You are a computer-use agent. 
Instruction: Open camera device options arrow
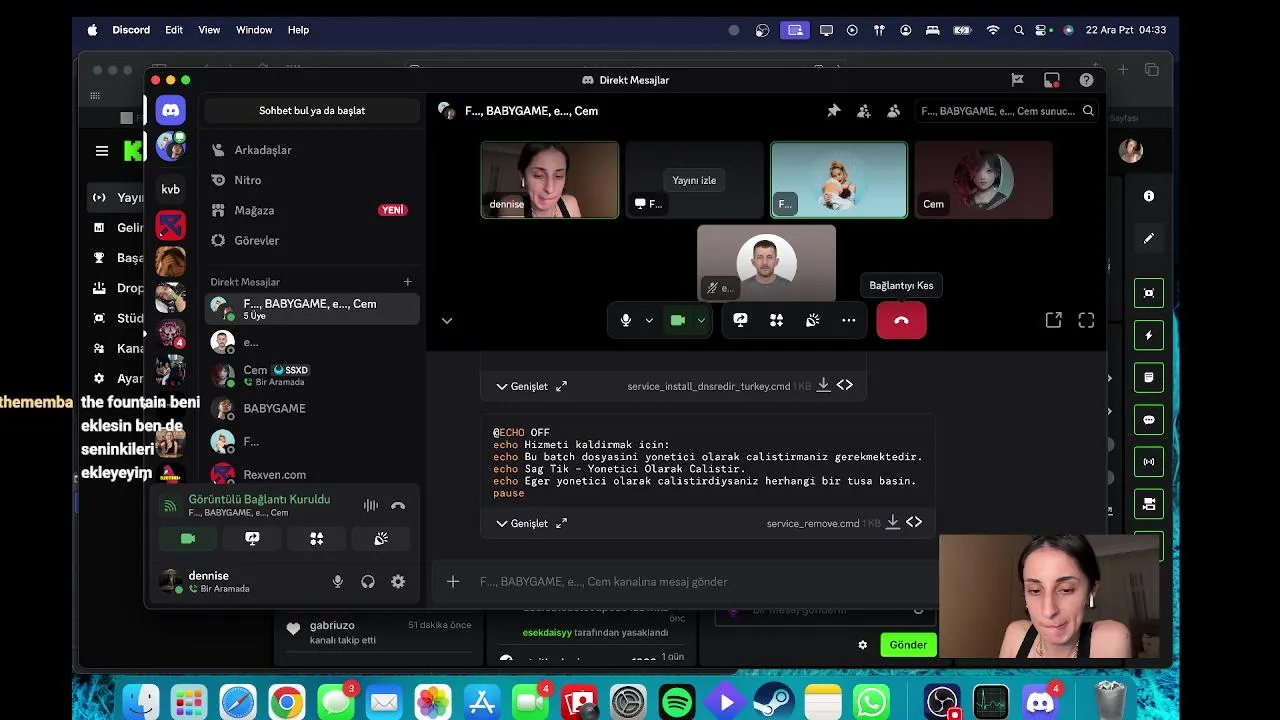(x=701, y=320)
